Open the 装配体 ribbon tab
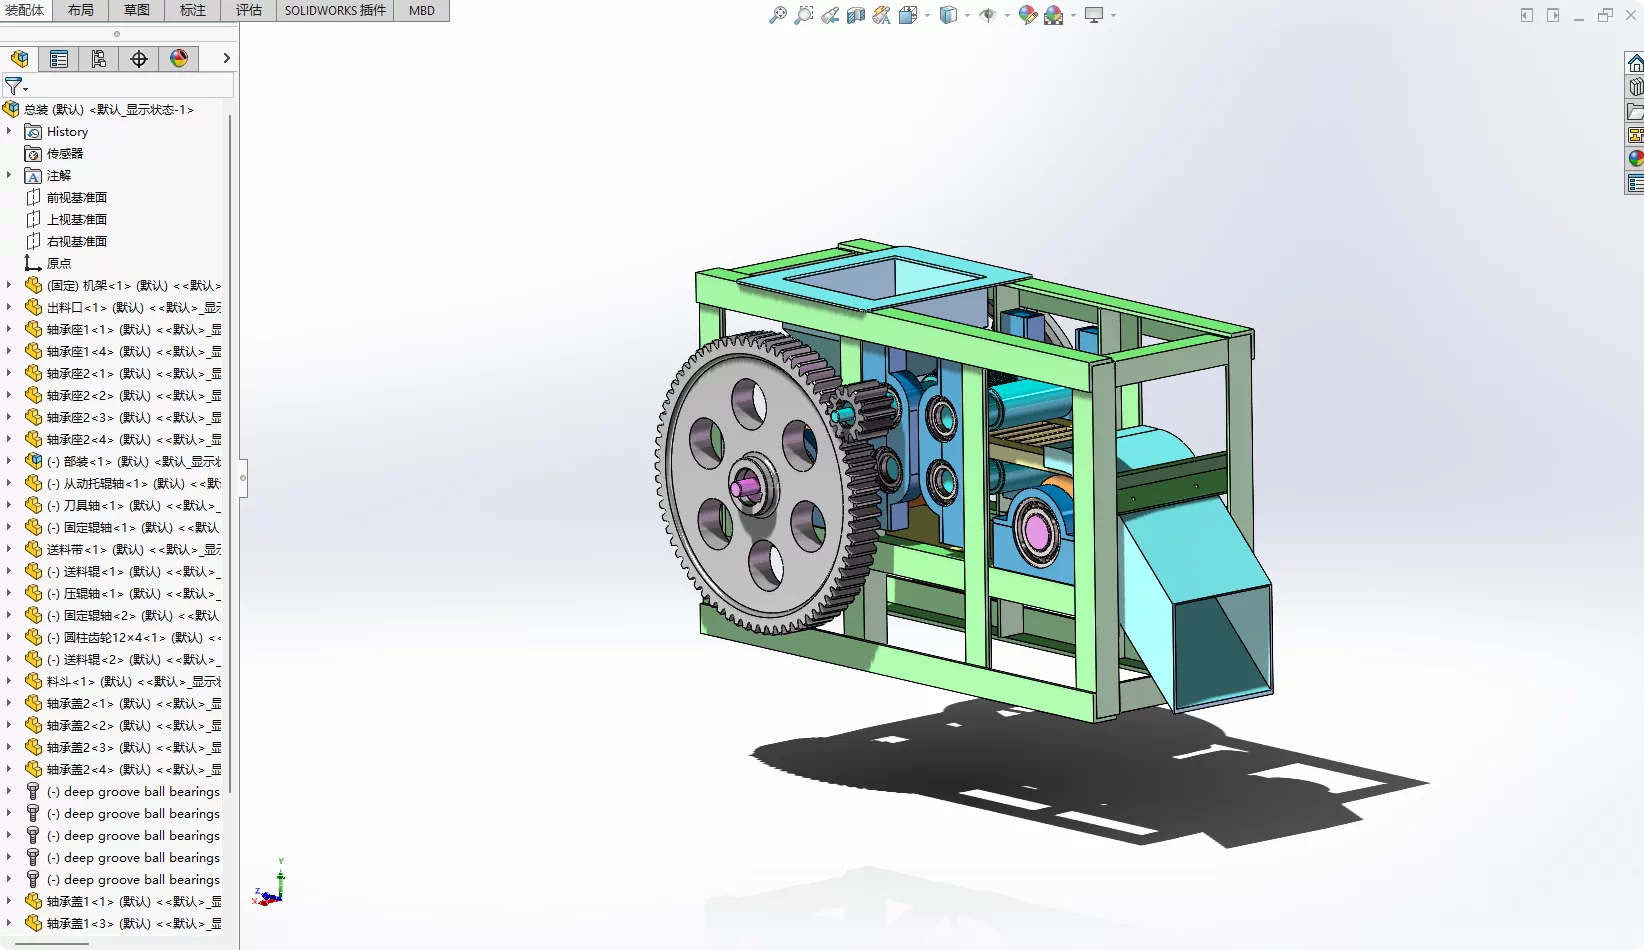Screen dimensions: 1644x950 click(x=24, y=10)
